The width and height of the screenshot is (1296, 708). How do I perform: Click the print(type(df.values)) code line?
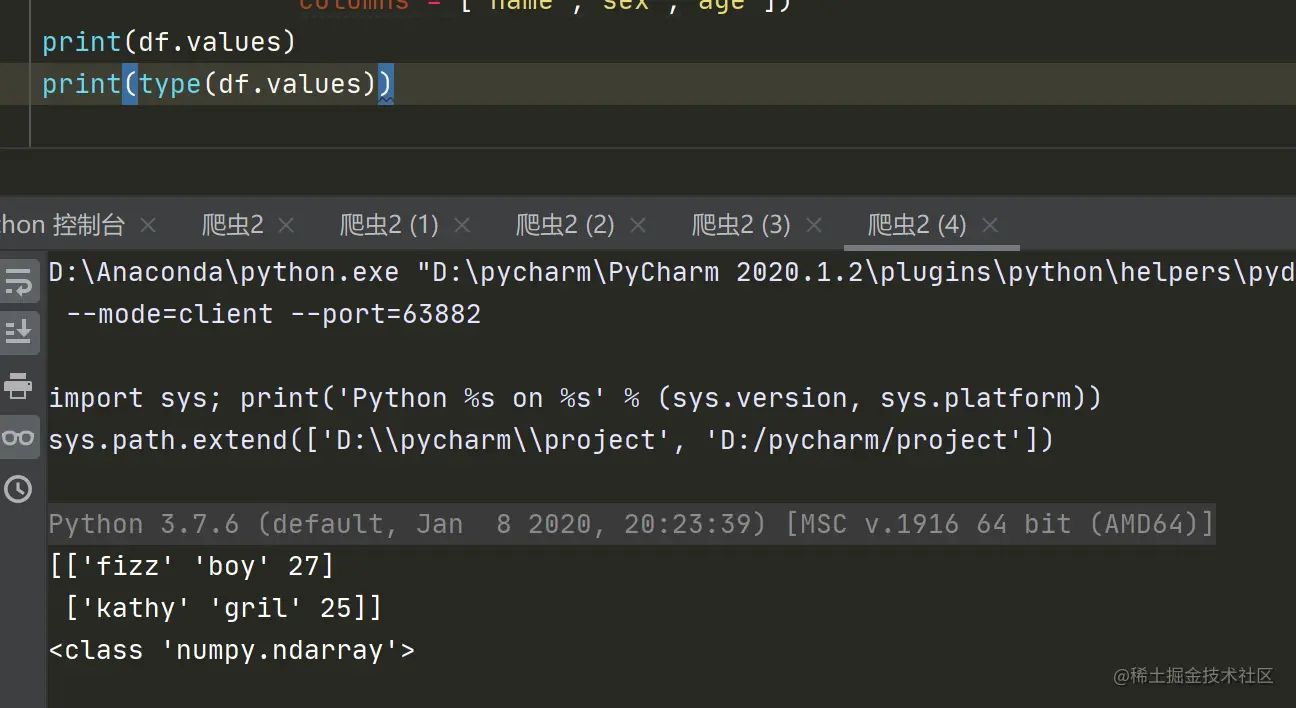point(218,84)
